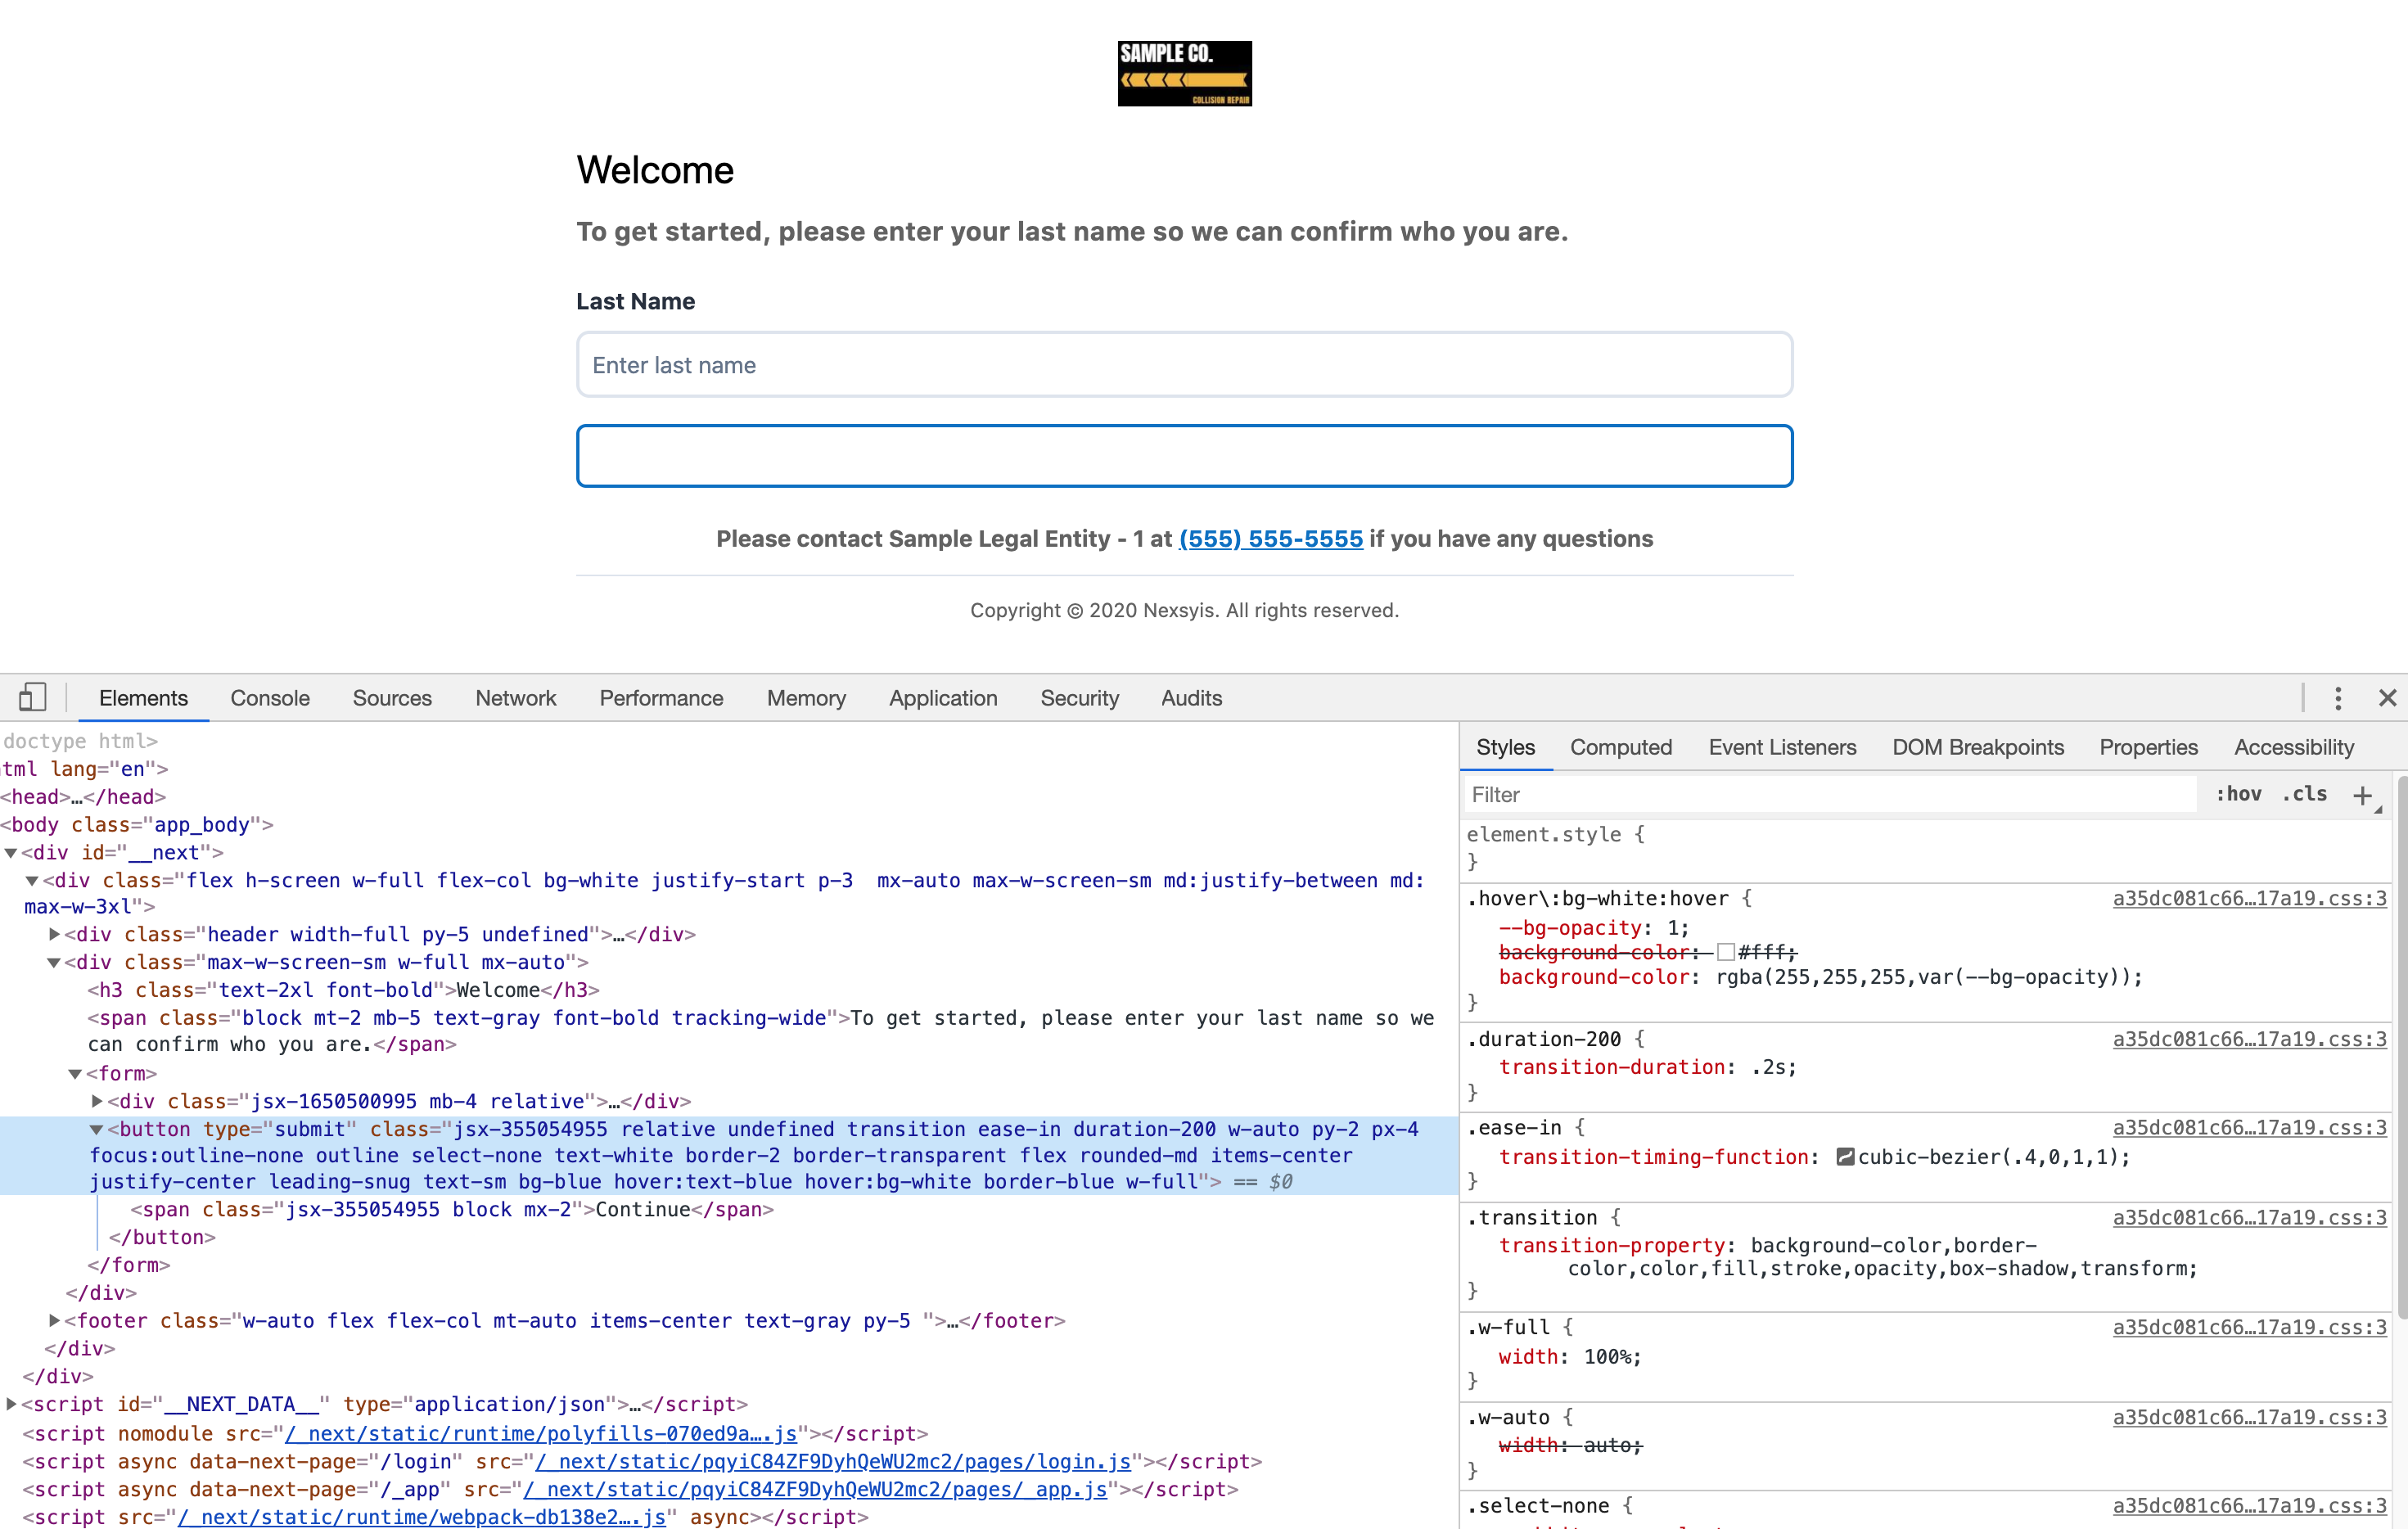
Task: Open the Event Listeners sidebar tab
Action: (1782, 747)
